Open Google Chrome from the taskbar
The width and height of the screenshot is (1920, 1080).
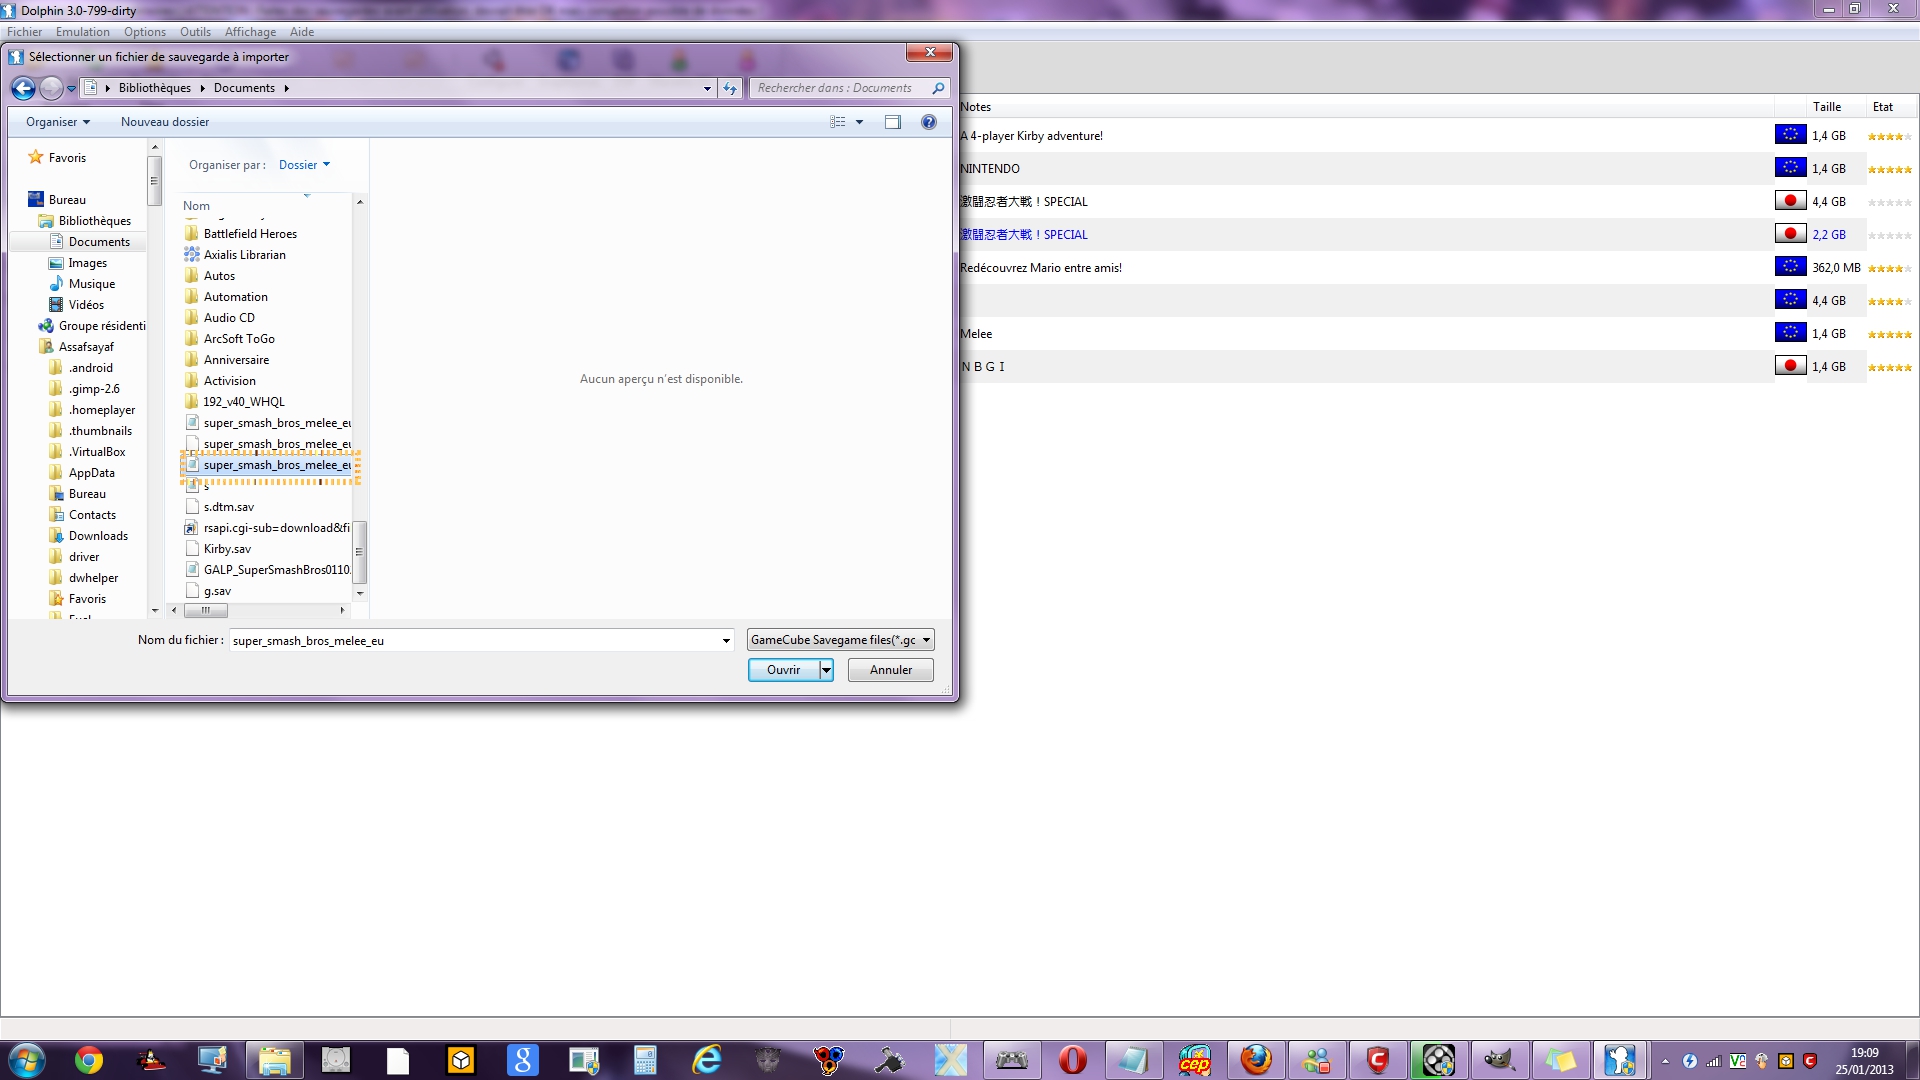pyautogui.click(x=89, y=1060)
